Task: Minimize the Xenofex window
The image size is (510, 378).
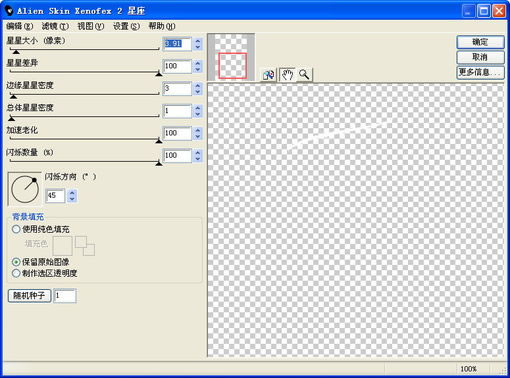Action: point(468,11)
